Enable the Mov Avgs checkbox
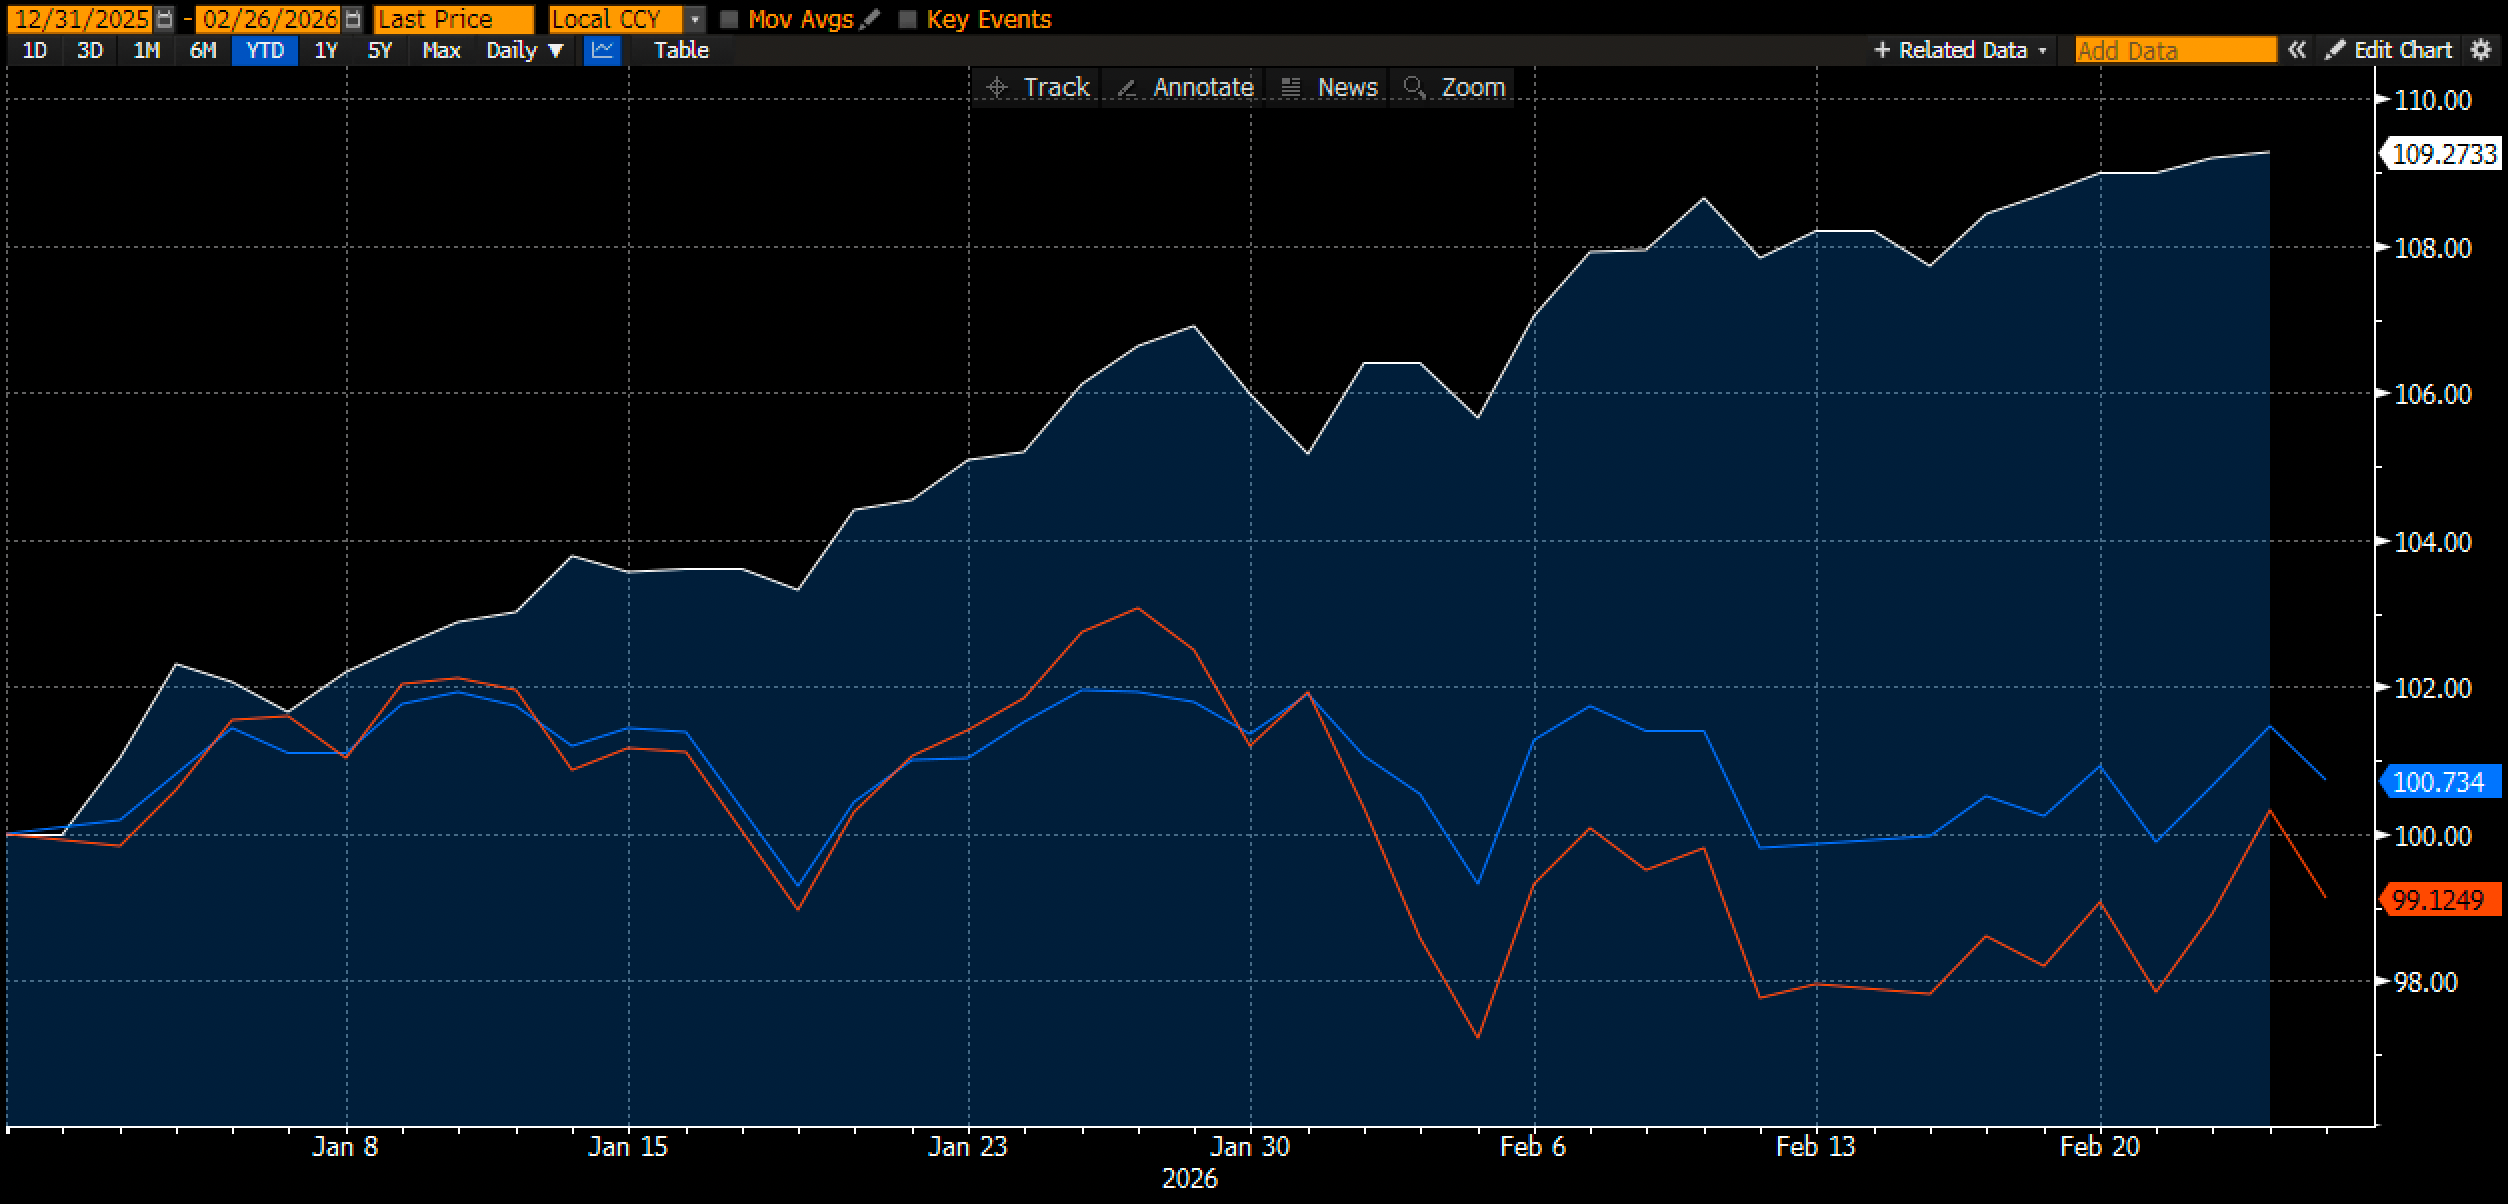Image resolution: width=2508 pixels, height=1204 pixels. pyautogui.click(x=730, y=19)
